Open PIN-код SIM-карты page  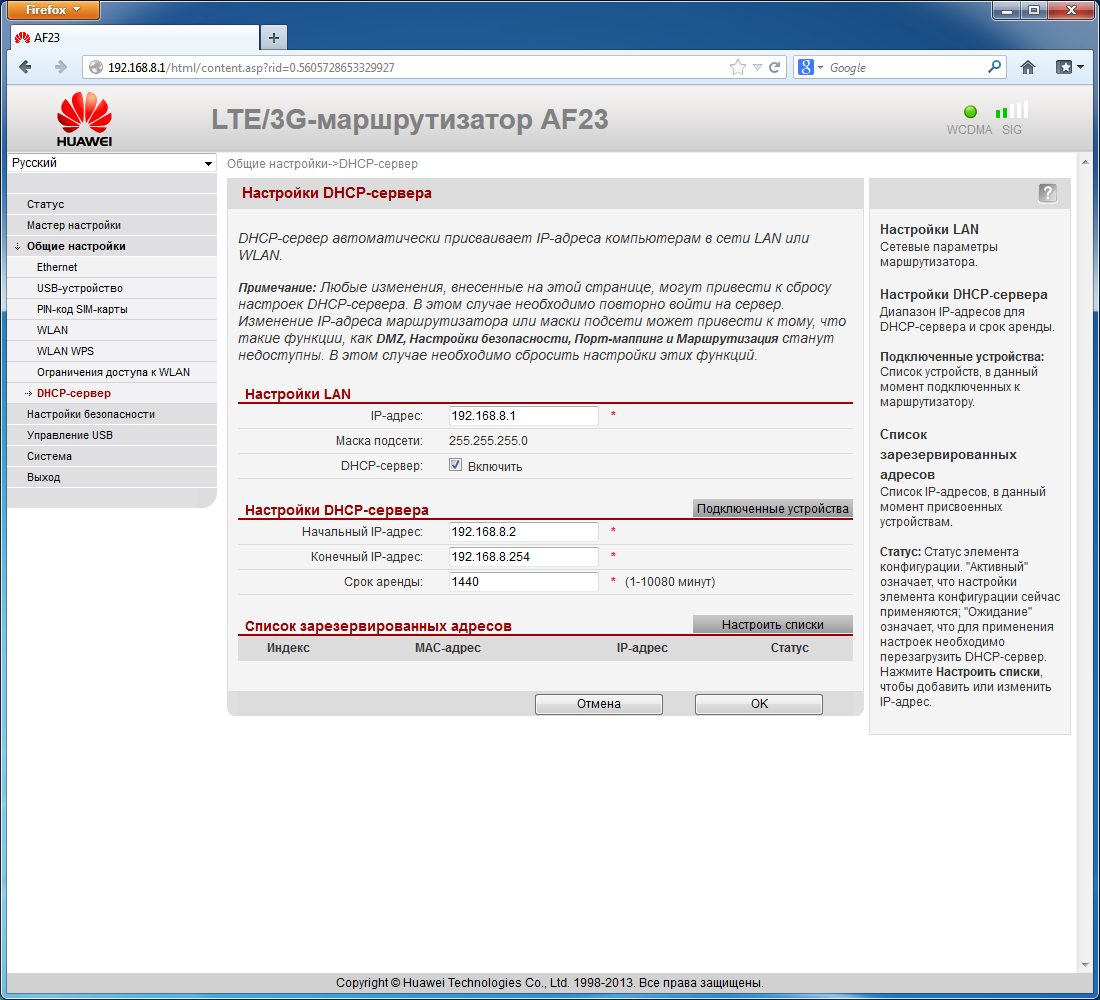(x=112, y=309)
